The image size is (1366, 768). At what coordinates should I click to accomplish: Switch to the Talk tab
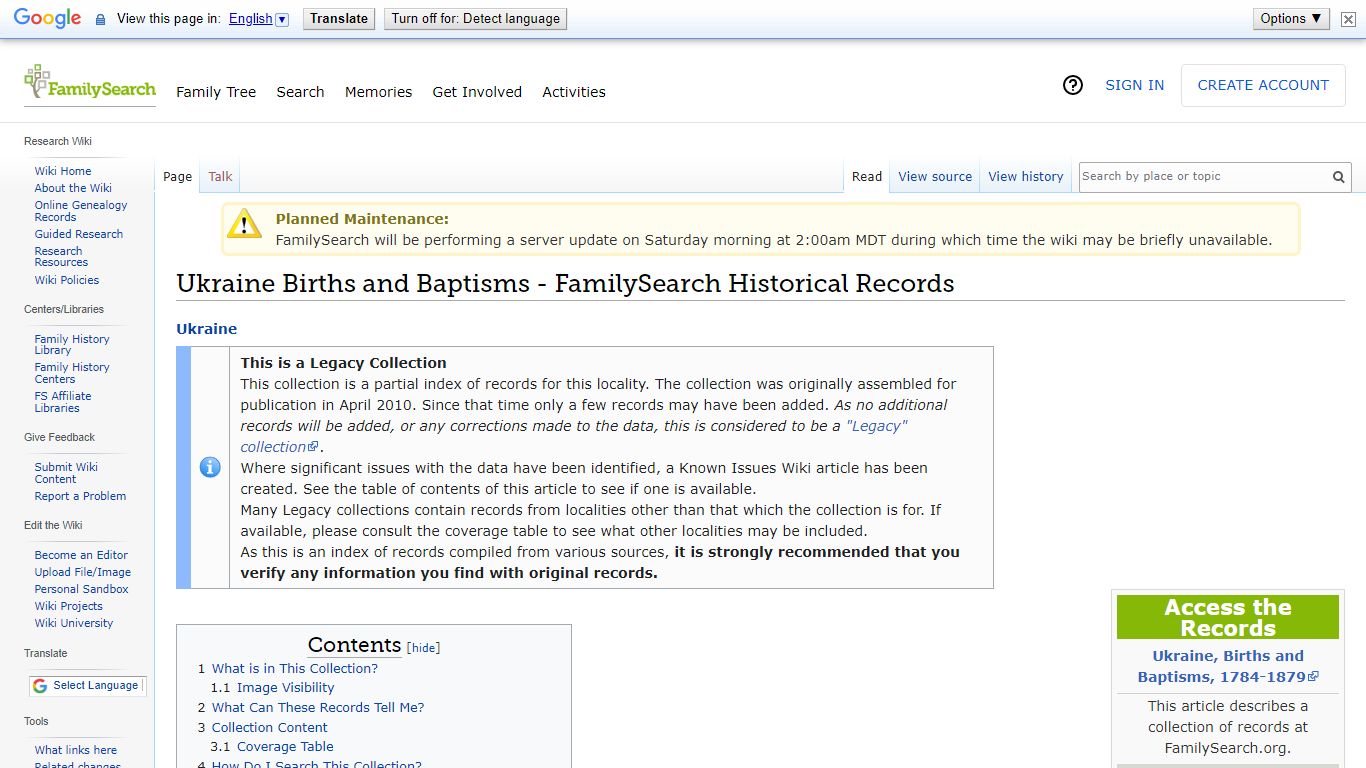coord(220,177)
